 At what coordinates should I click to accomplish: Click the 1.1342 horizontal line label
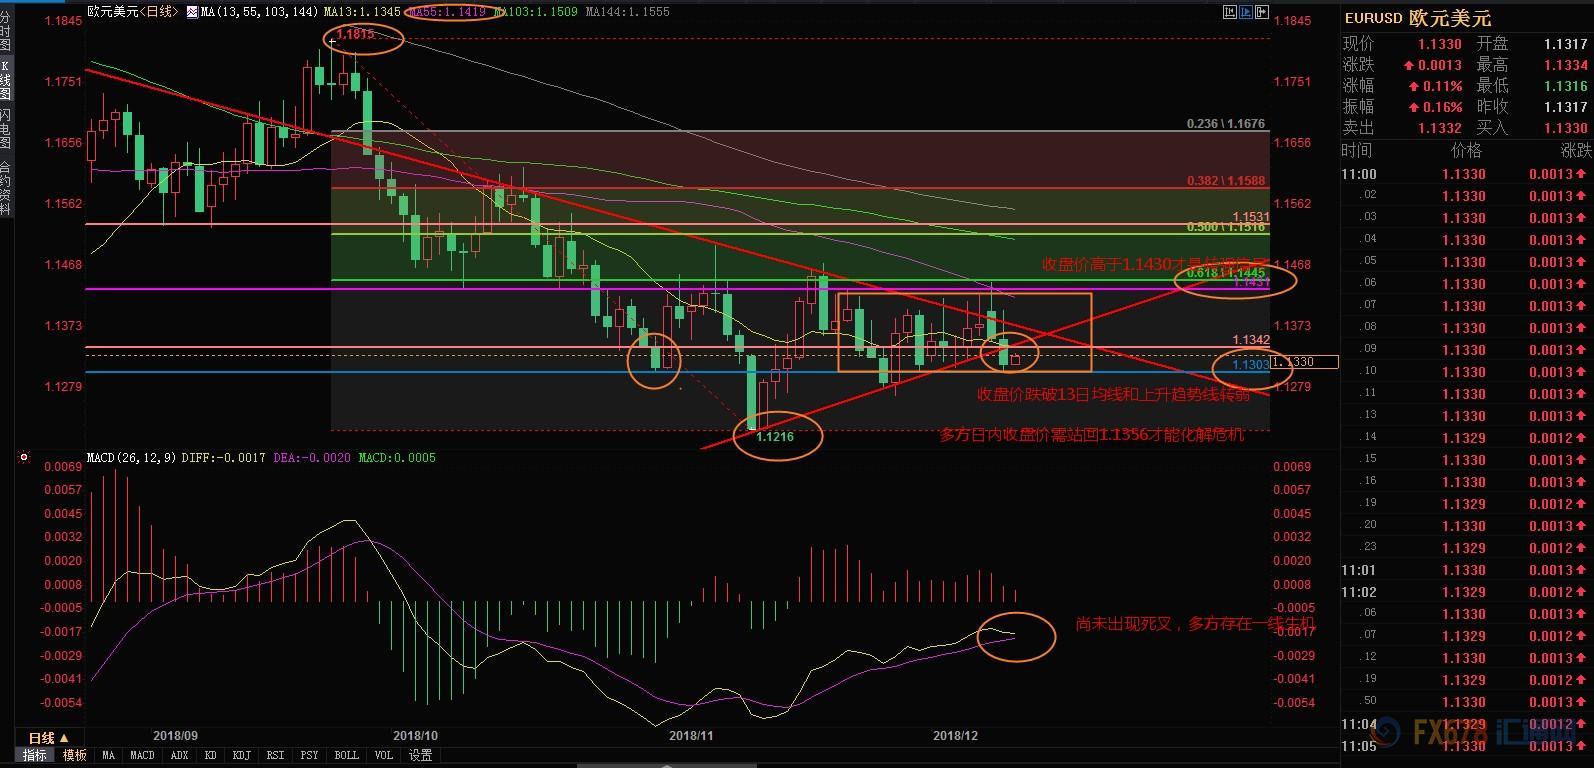pyautogui.click(x=1251, y=340)
